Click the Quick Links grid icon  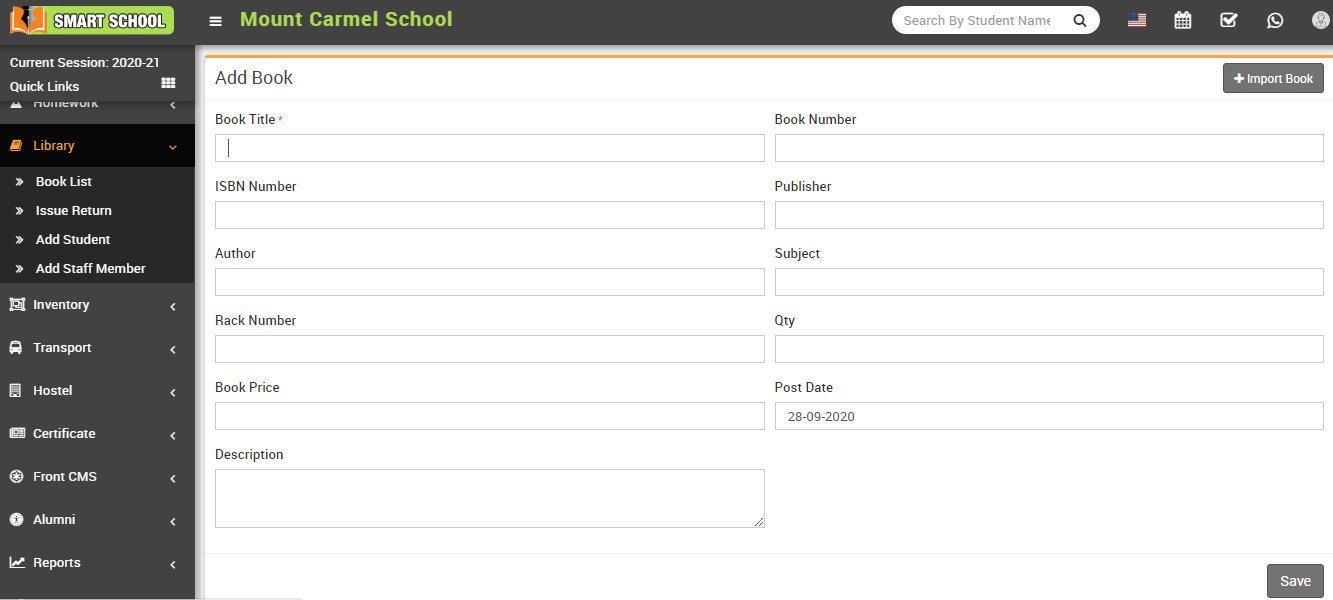point(168,83)
